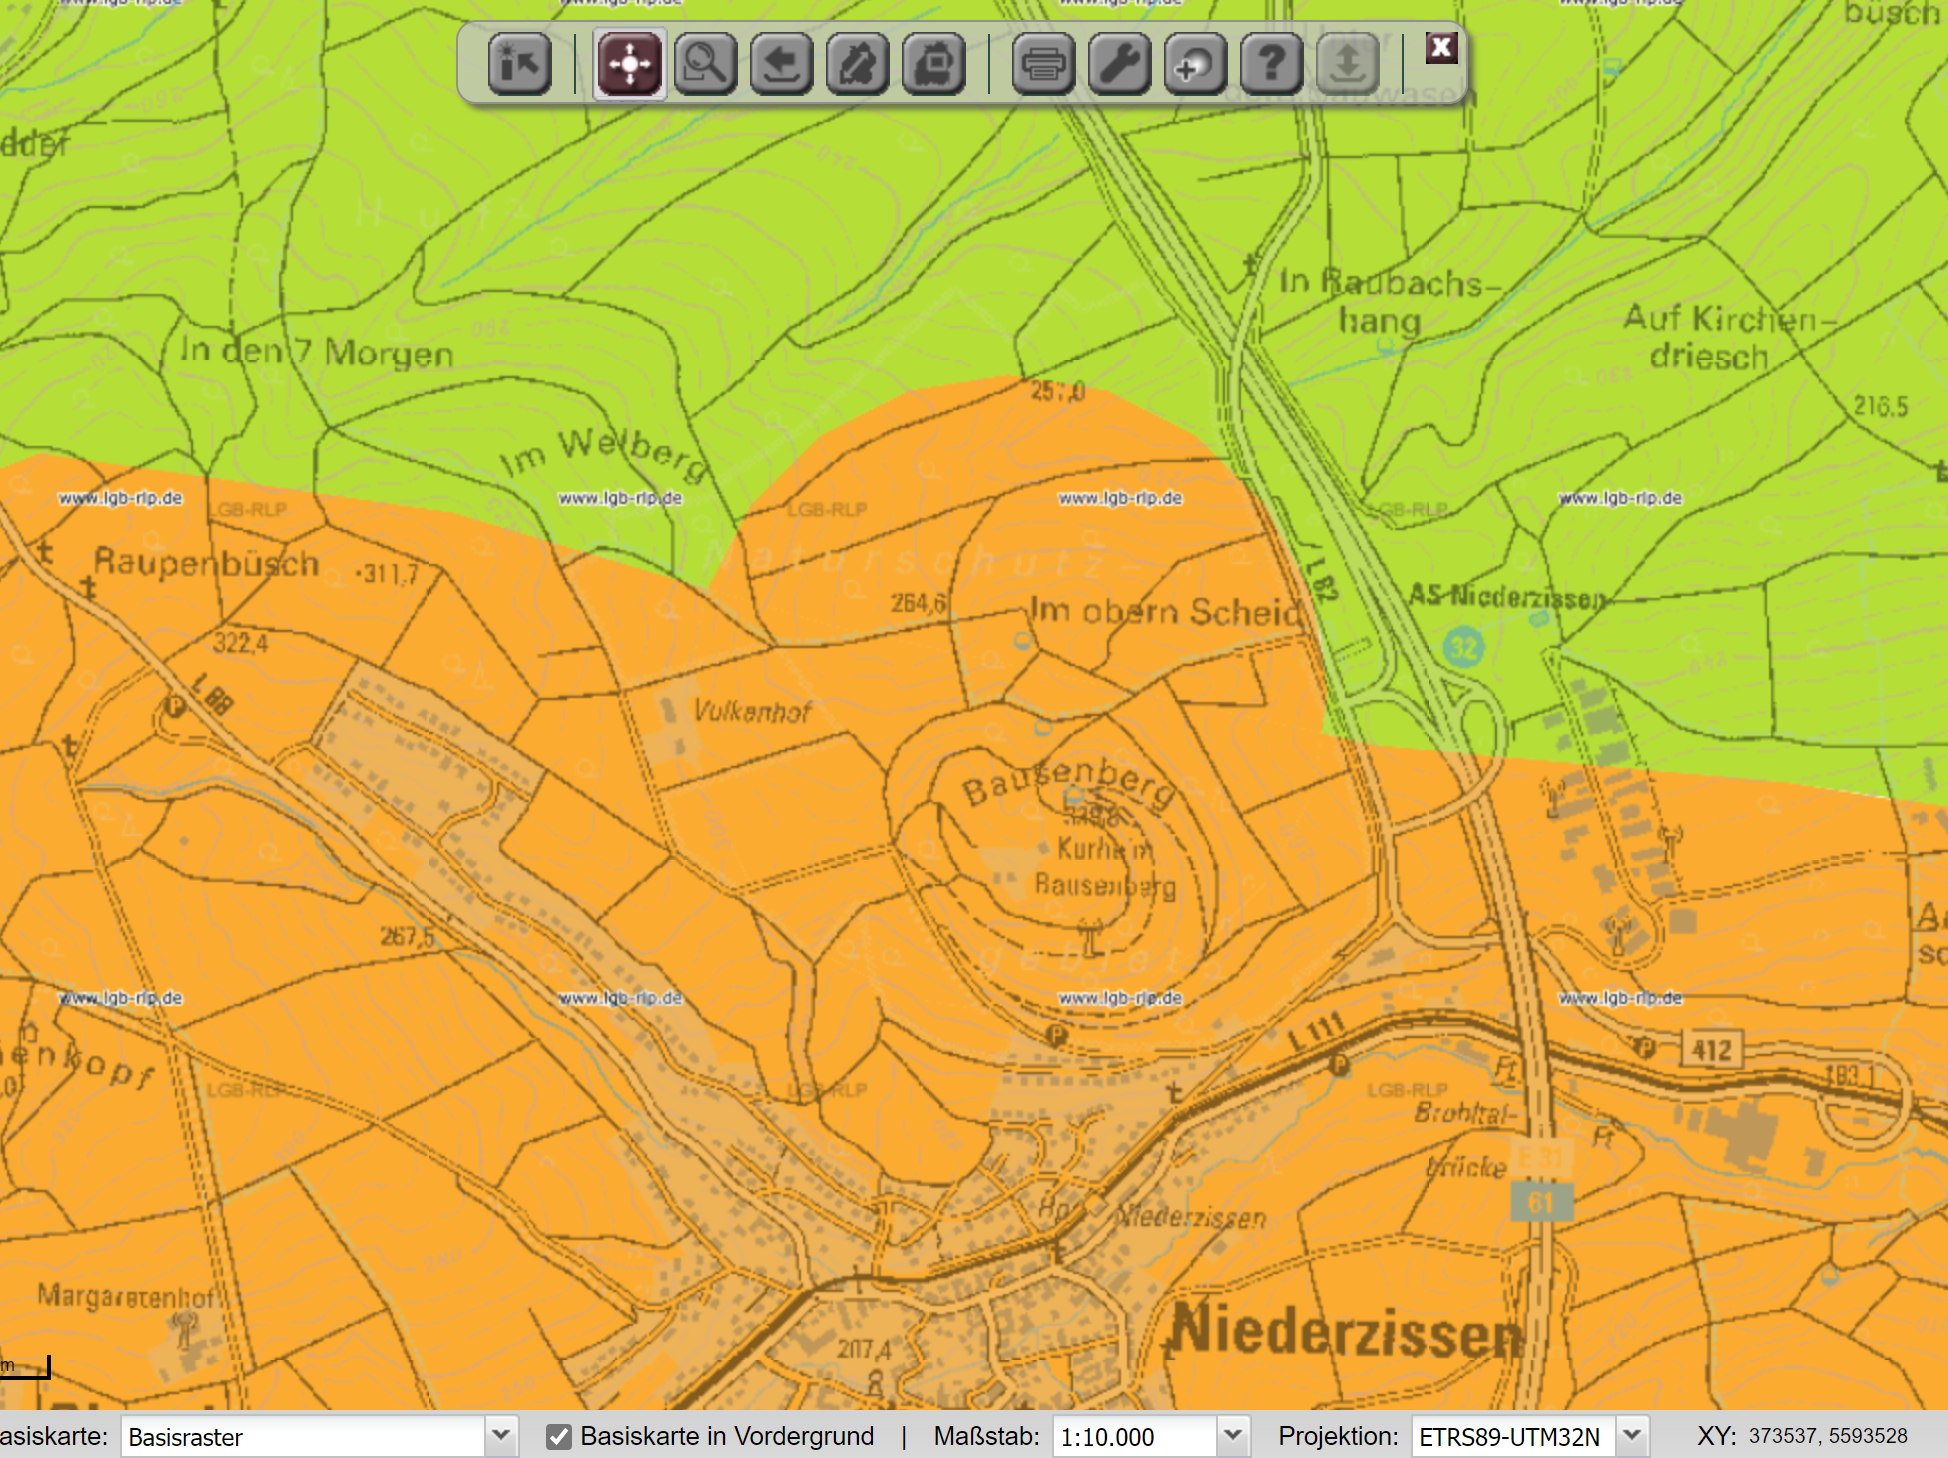Click the Niederzissen town label
Viewport: 1948px width, 1458px height.
click(1345, 1331)
